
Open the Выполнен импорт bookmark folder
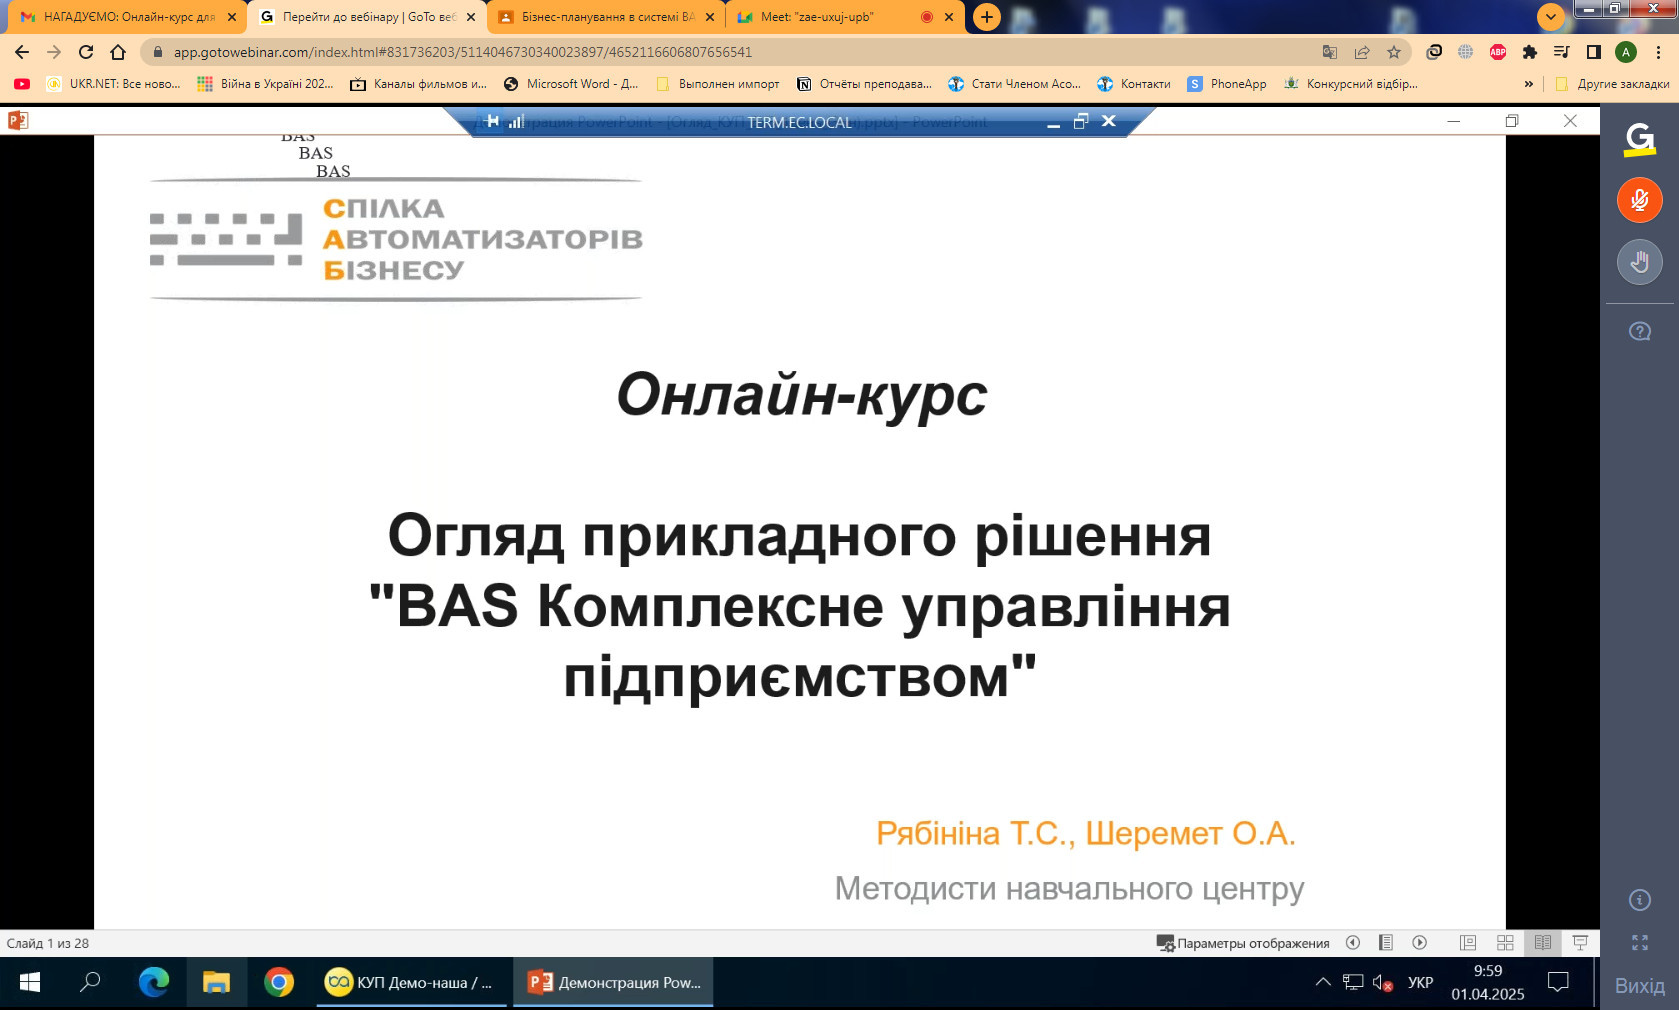point(717,84)
